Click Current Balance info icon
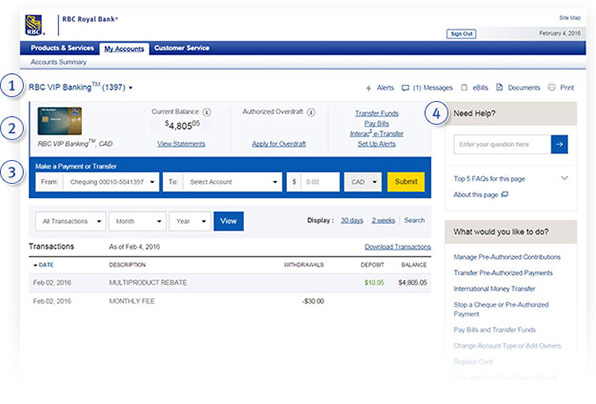Viewport: 596px width, 404px height. coord(207,112)
